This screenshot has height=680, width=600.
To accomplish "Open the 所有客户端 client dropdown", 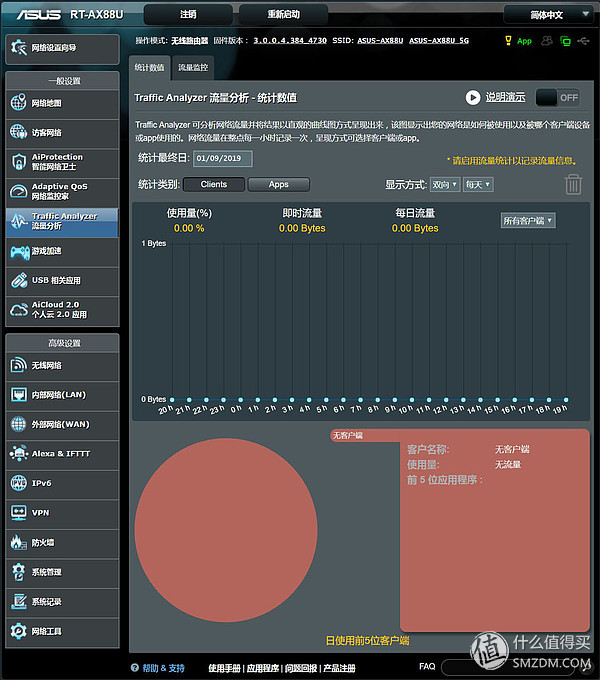I will point(528,220).
